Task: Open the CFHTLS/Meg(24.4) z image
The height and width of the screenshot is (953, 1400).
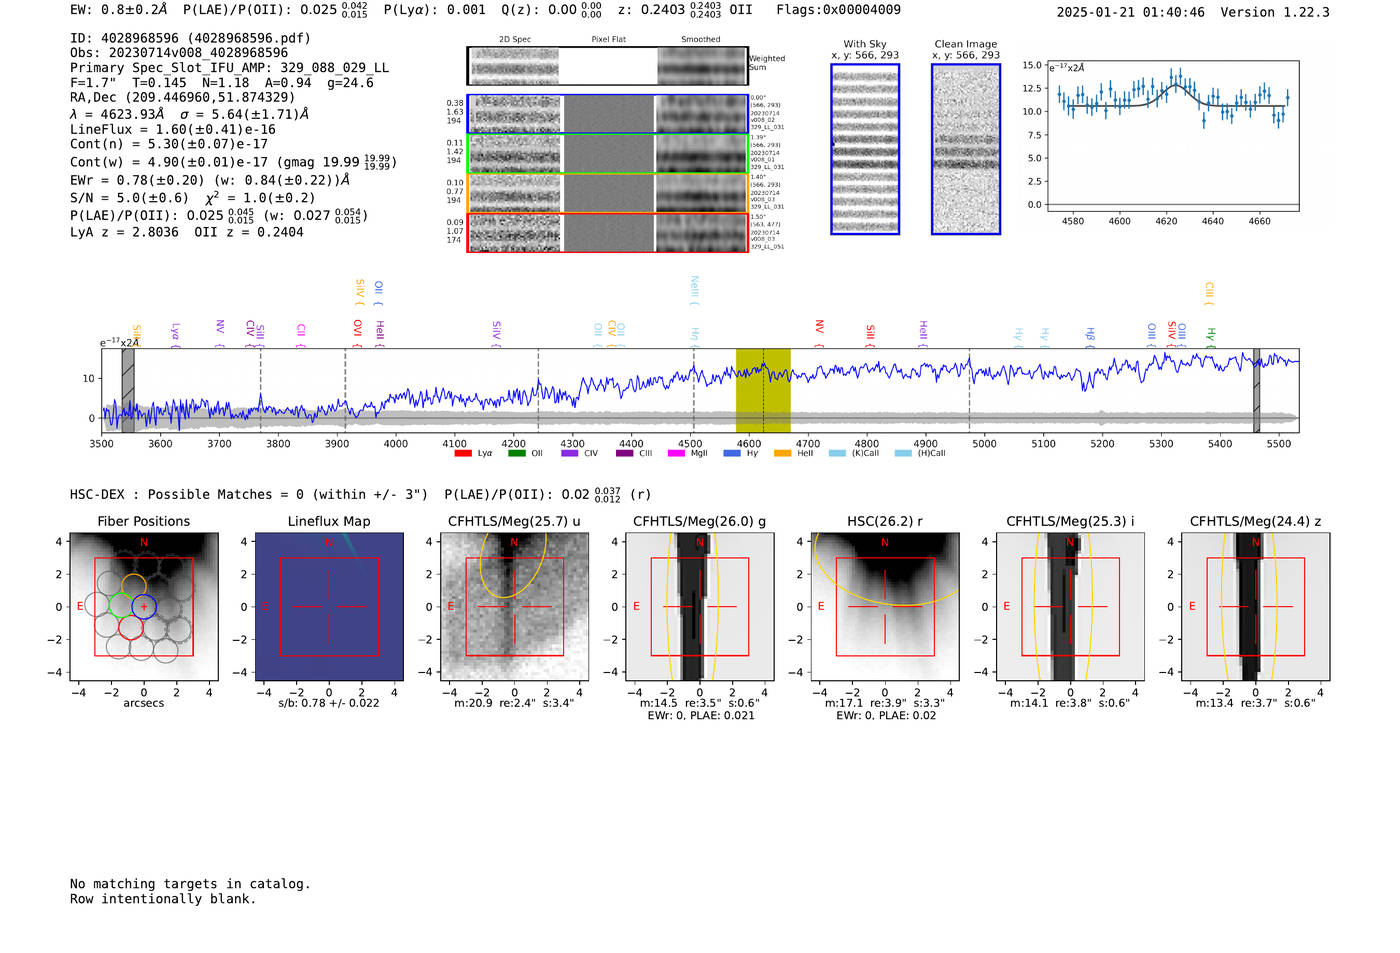Action: [x=1256, y=607]
